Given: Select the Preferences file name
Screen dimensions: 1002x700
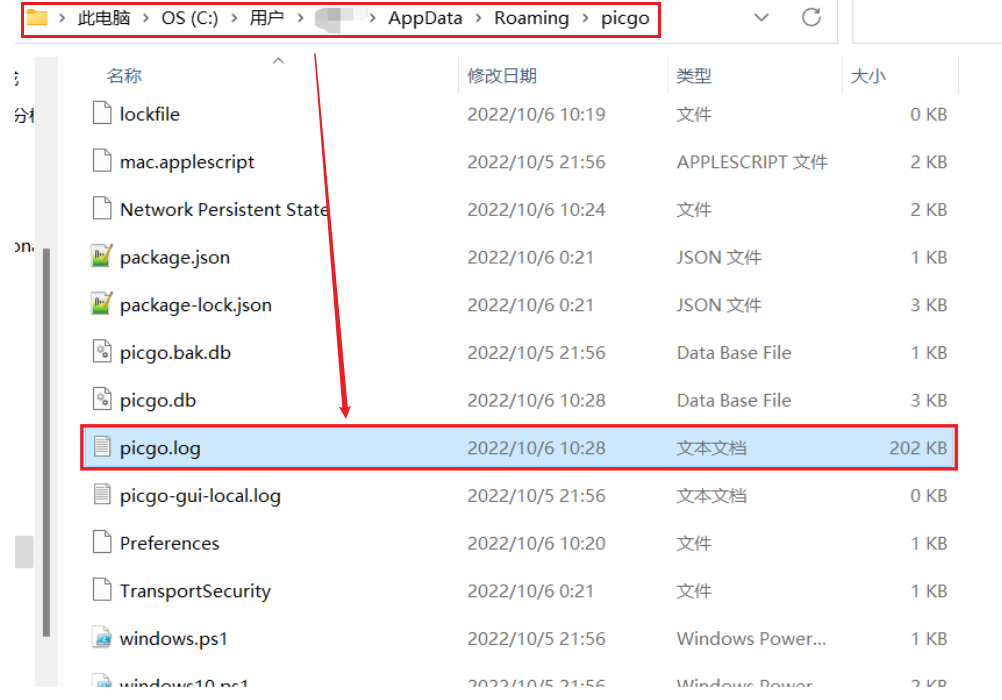Looking at the screenshot, I should [170, 543].
